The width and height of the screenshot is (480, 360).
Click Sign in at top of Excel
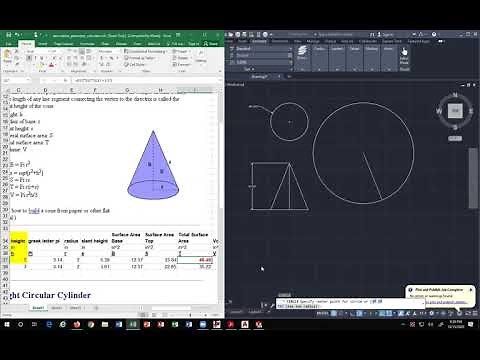coord(194,44)
